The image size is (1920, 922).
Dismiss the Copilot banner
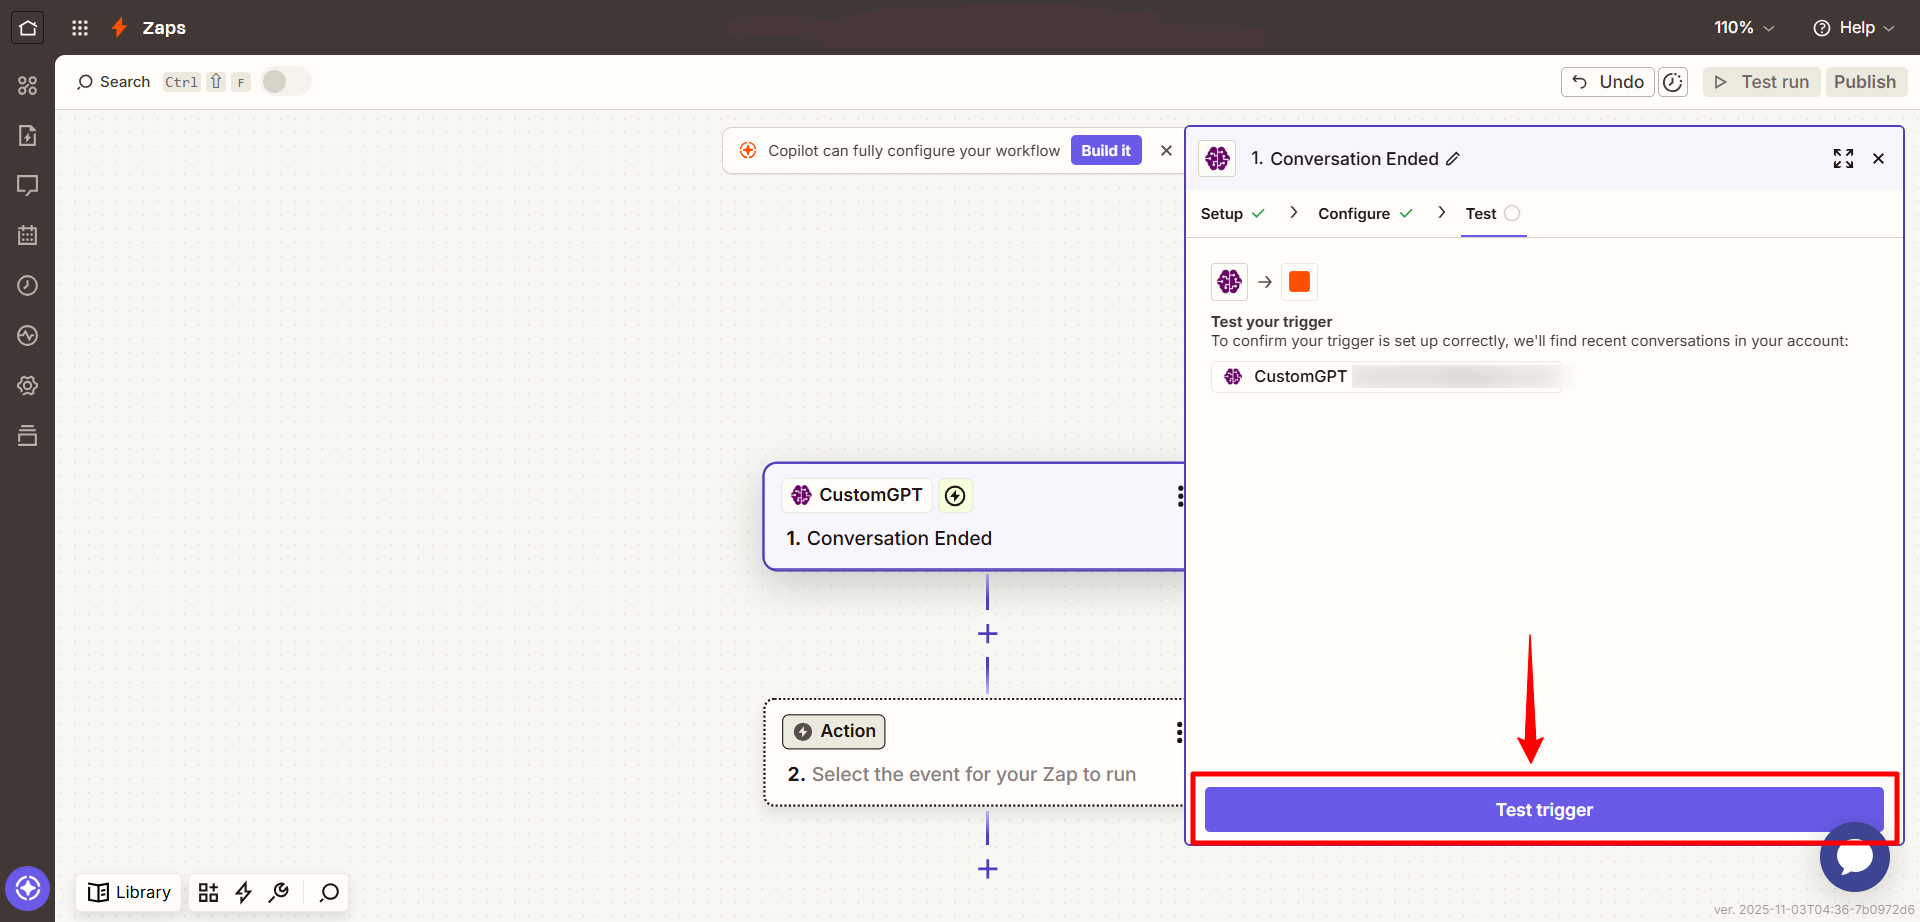(1166, 150)
